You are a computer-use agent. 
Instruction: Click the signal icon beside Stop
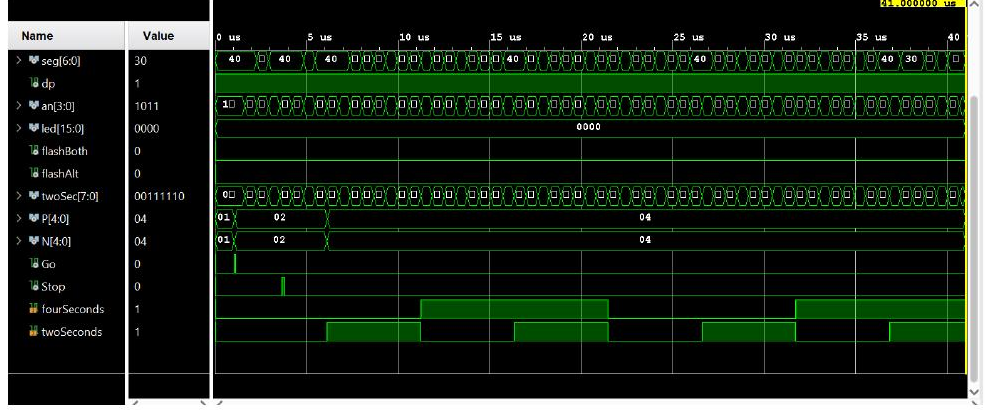point(34,287)
